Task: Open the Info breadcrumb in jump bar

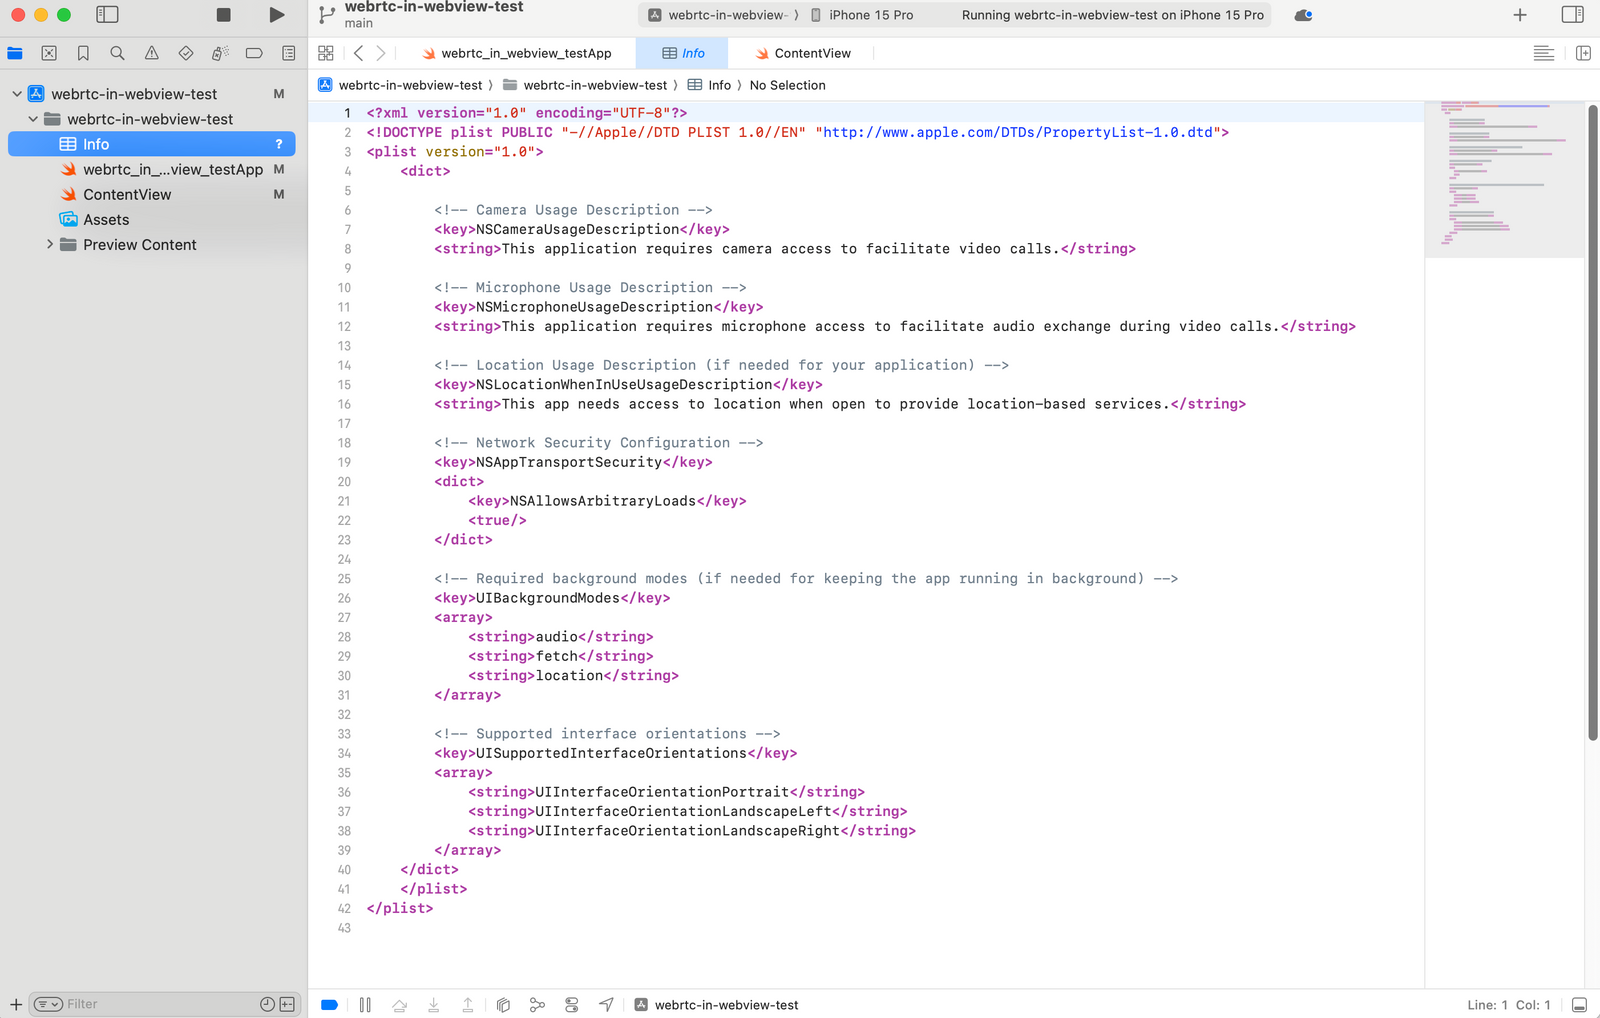Action: 709,85
